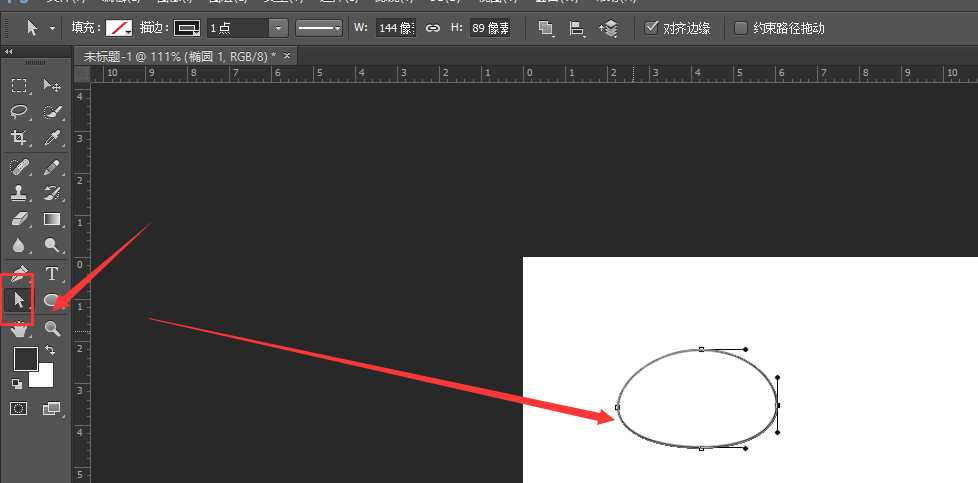The height and width of the screenshot is (483, 978).
Task: Open the stroke line style dropdown
Action: tap(319, 28)
